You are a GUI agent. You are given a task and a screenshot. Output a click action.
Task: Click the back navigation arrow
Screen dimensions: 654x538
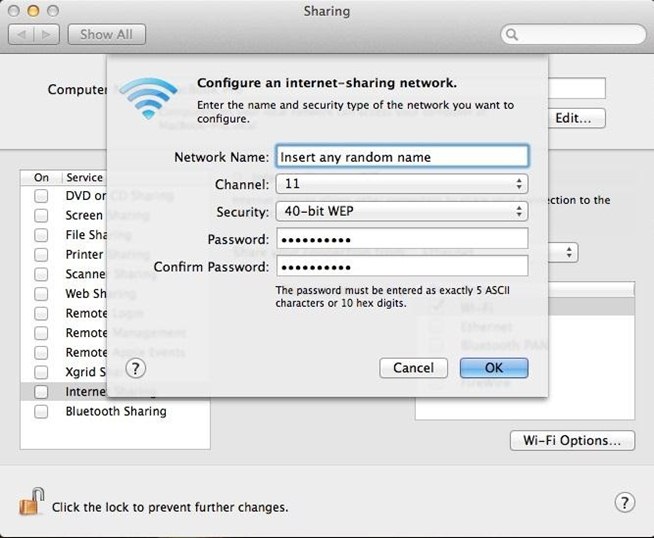coord(21,35)
